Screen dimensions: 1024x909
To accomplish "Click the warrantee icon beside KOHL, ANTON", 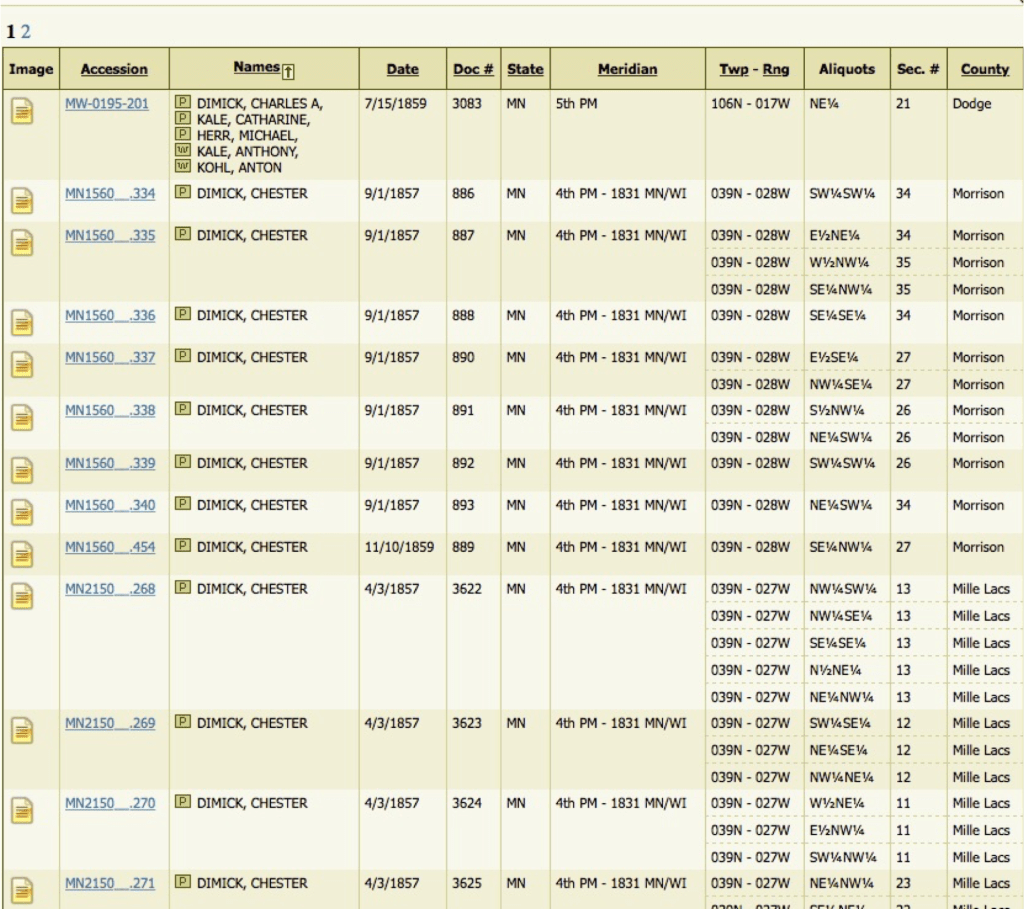I will pyautogui.click(x=183, y=166).
